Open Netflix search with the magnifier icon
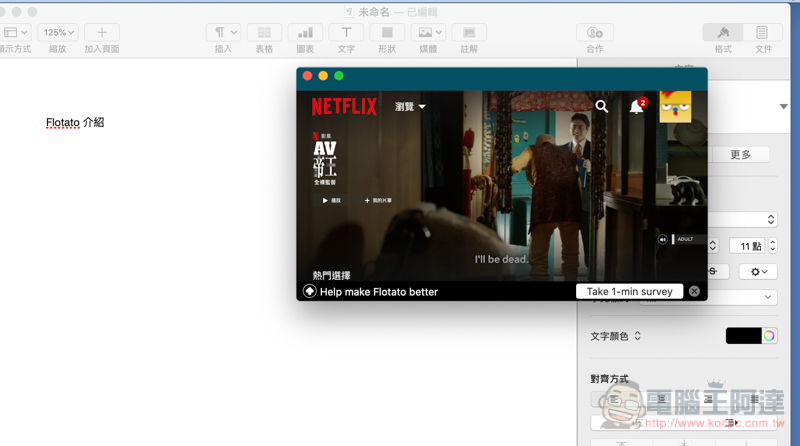 point(602,106)
